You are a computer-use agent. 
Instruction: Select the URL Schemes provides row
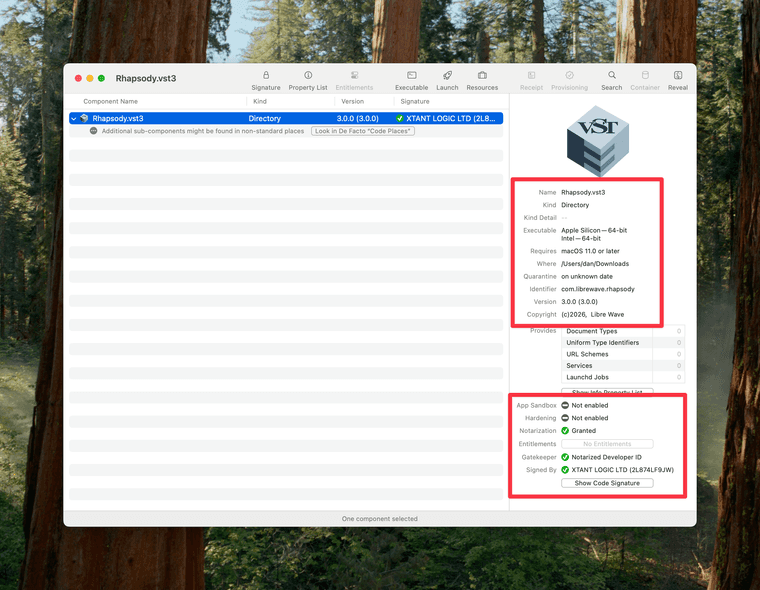pyautogui.click(x=623, y=354)
